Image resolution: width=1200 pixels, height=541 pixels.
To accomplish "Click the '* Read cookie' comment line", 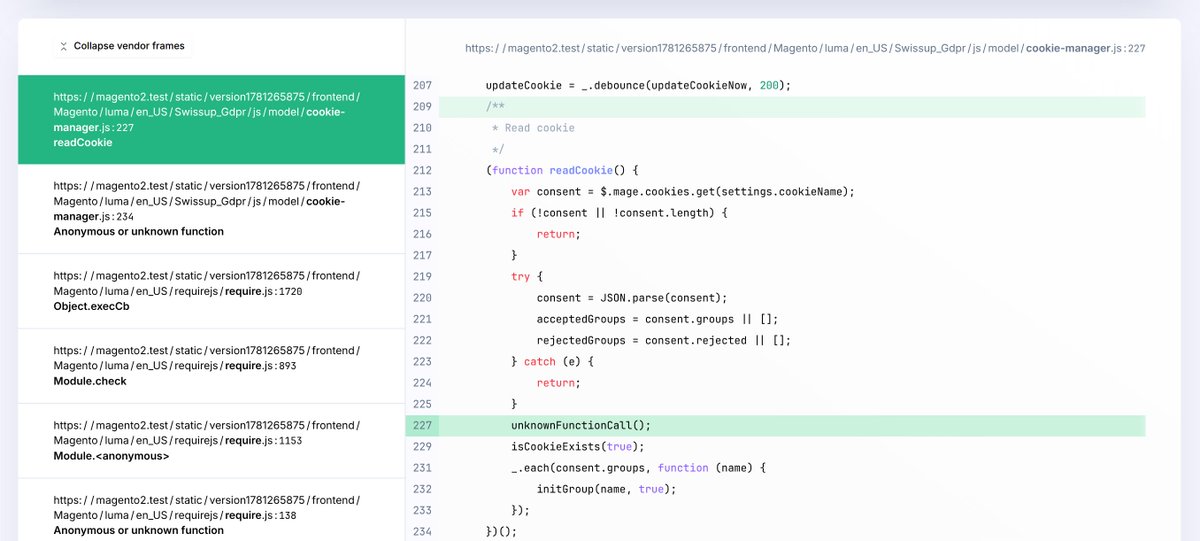I will pyautogui.click(x=533, y=128).
